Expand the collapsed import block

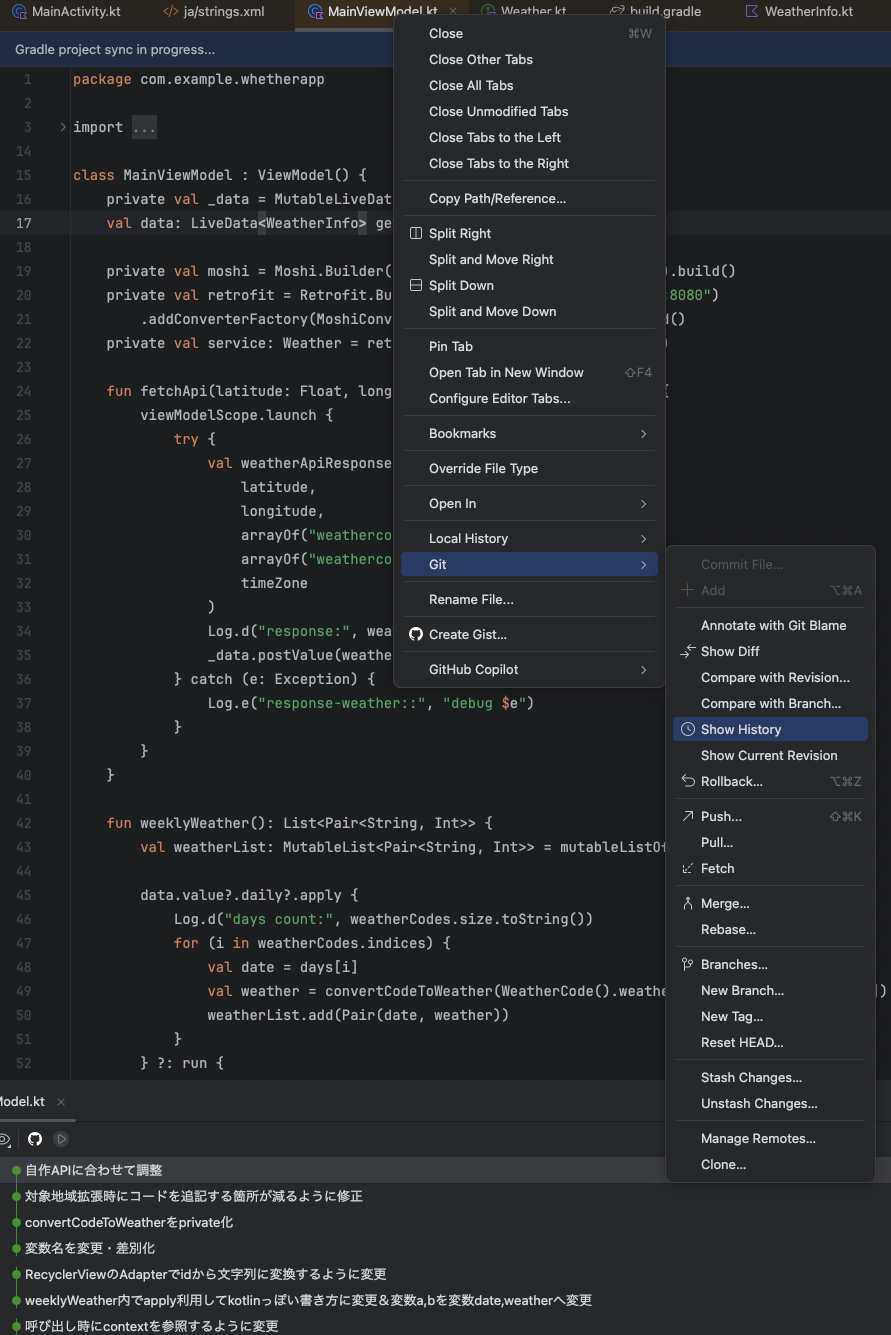[62, 127]
